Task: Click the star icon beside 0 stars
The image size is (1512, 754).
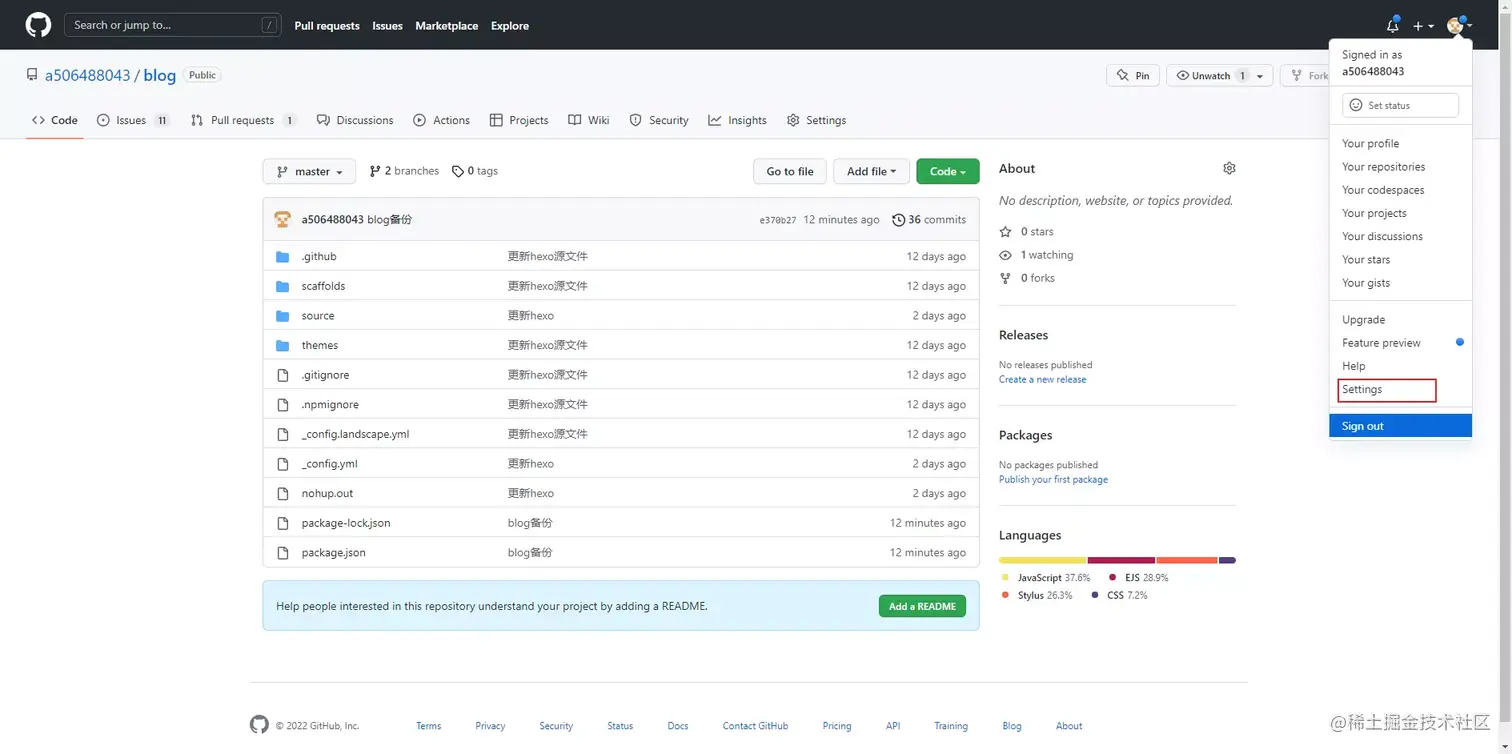Action: point(1006,232)
